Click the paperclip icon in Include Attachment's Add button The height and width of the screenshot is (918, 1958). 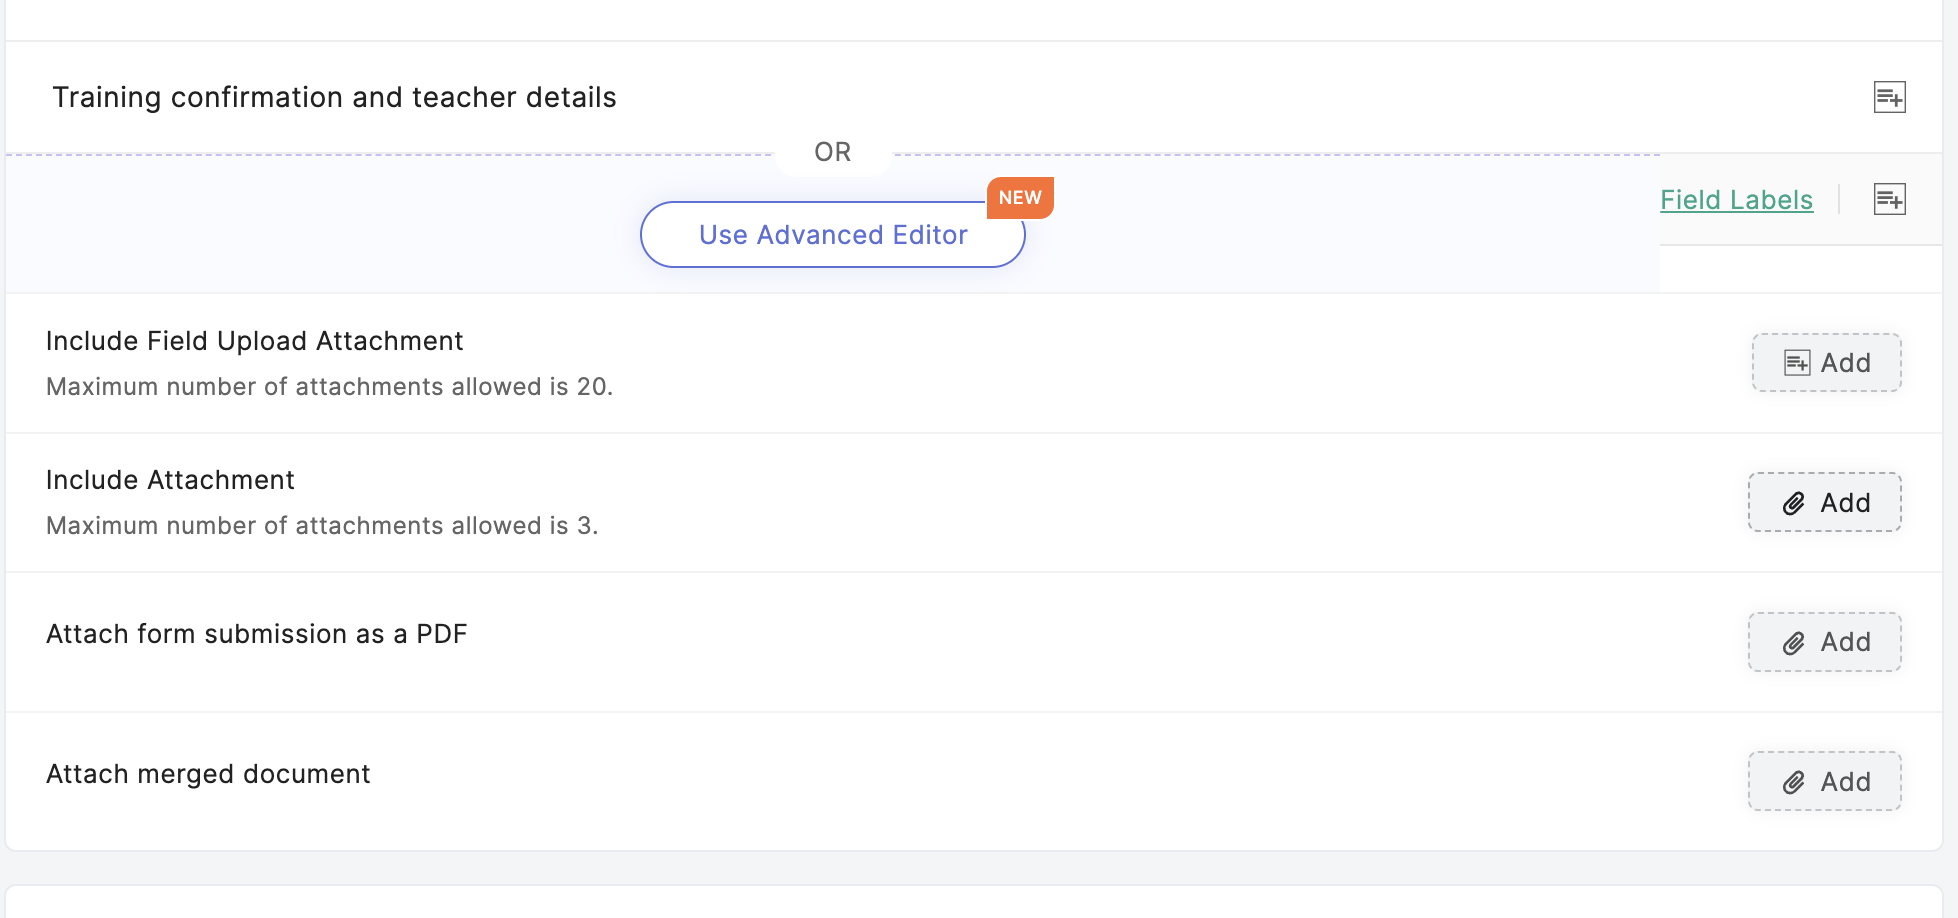click(1794, 503)
